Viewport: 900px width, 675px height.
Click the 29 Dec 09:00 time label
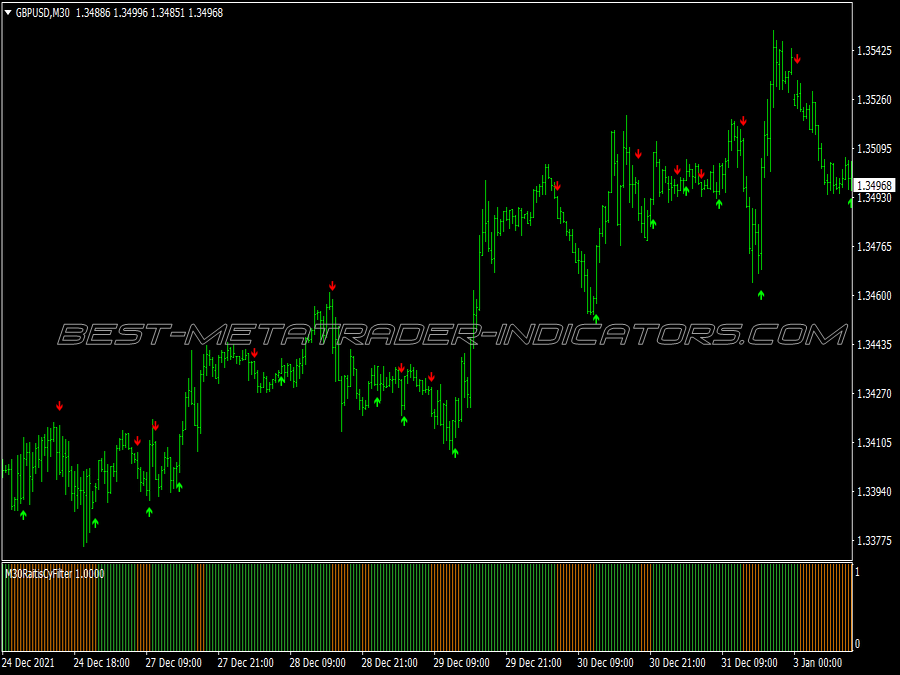click(x=461, y=662)
